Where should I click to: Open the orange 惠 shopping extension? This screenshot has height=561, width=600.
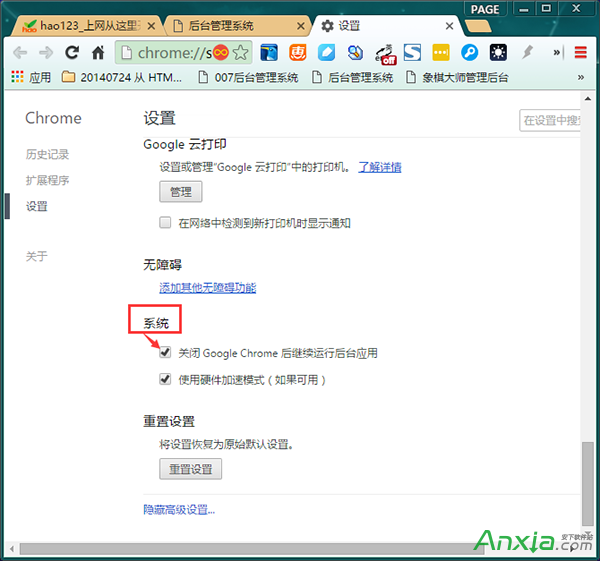pos(298,52)
